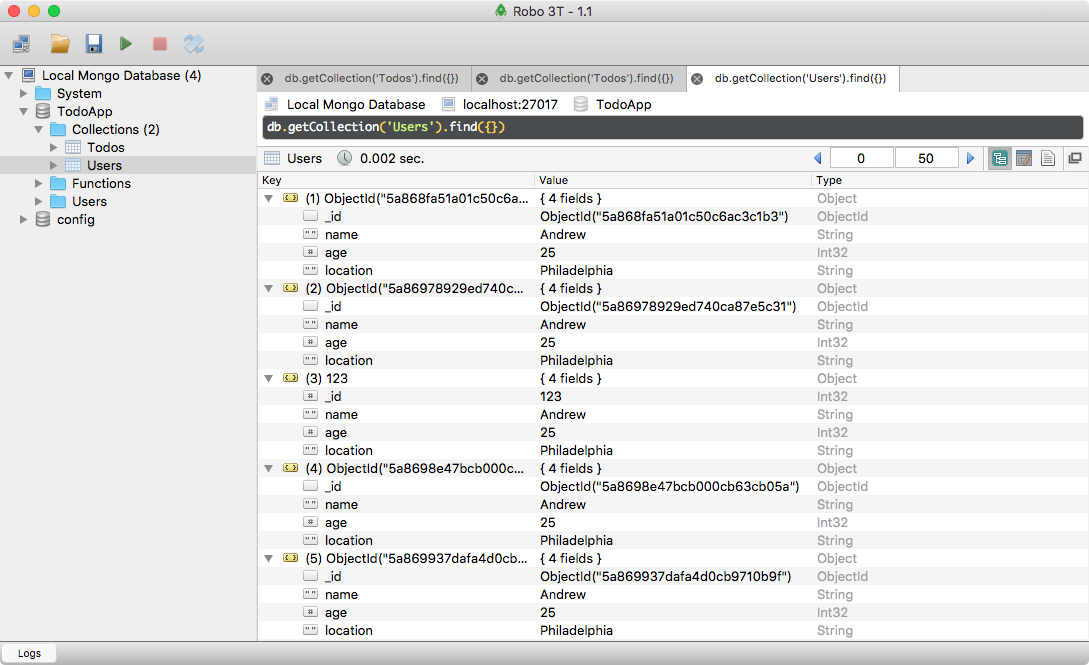Open the Logs panel button
This screenshot has width=1089, height=665.
pos(29,653)
